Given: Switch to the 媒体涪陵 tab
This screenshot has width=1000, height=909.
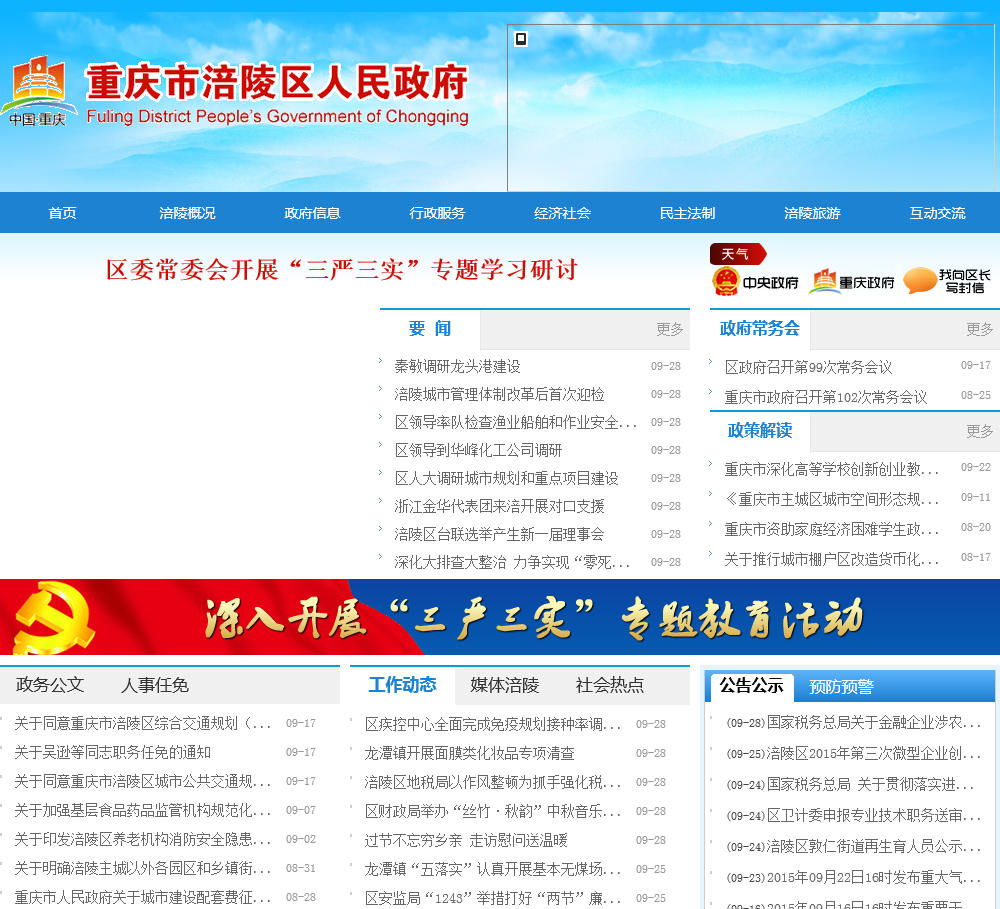Looking at the screenshot, I should [x=505, y=685].
